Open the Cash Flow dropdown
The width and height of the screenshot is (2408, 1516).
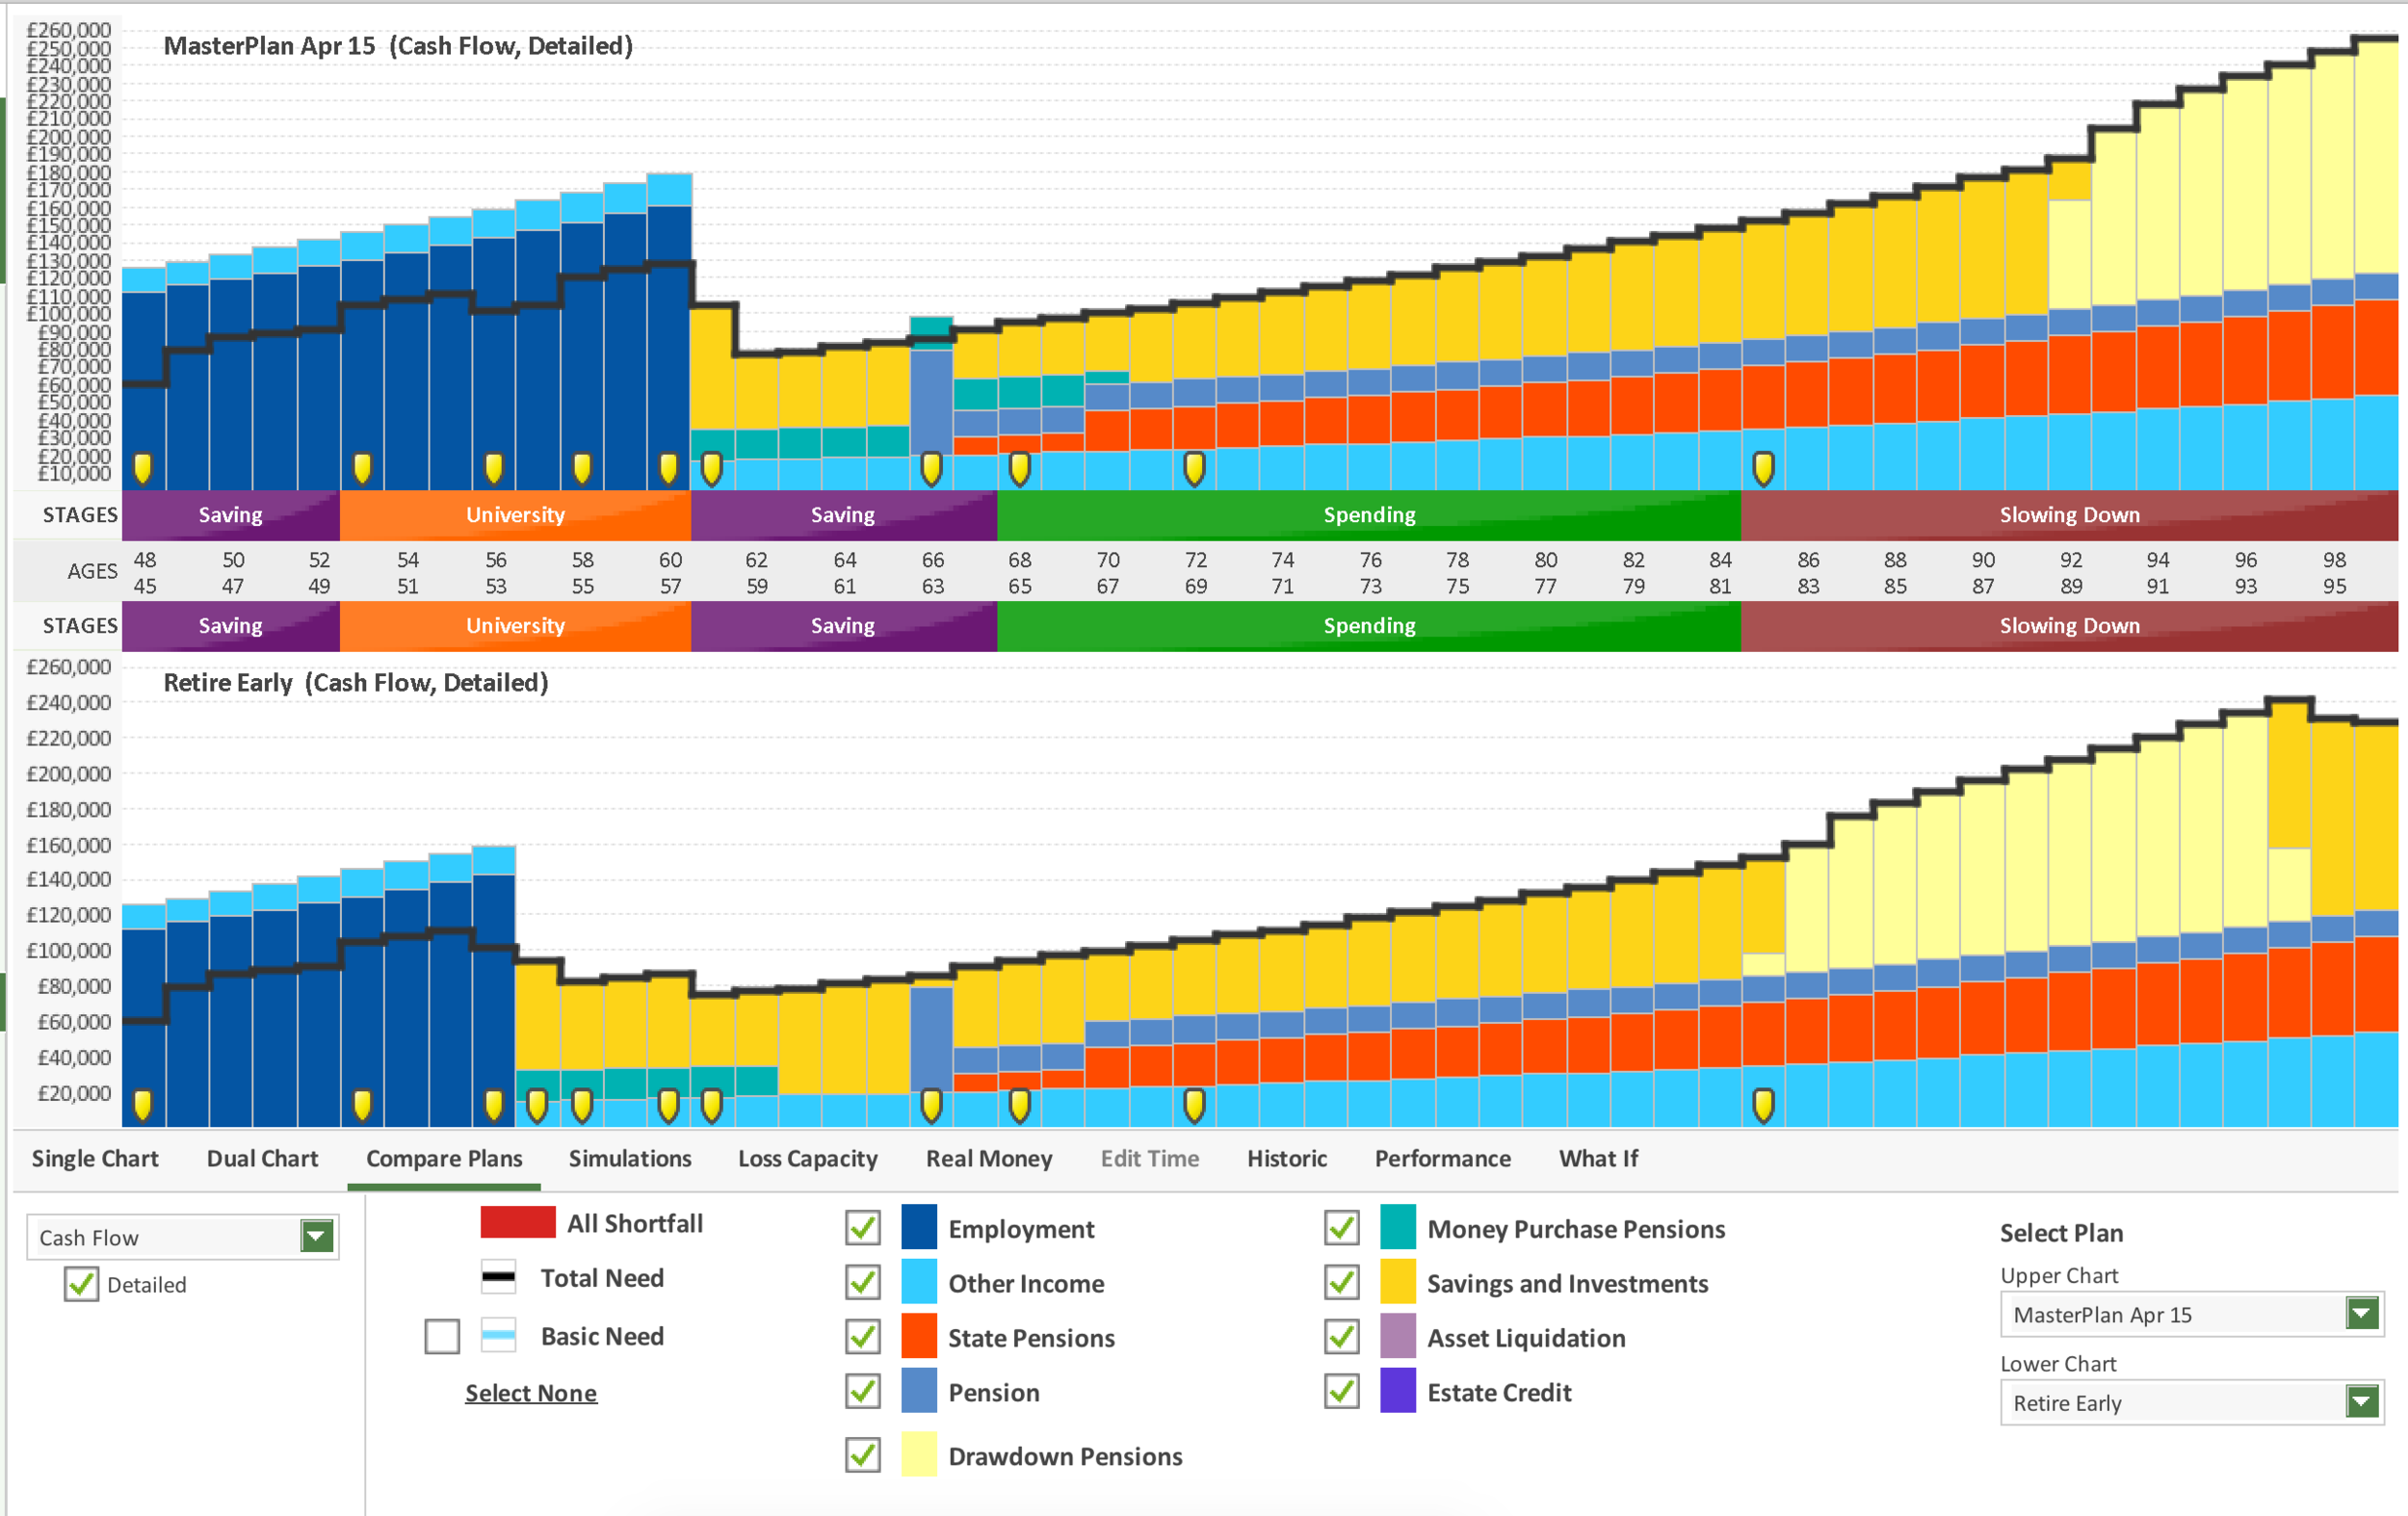317,1237
